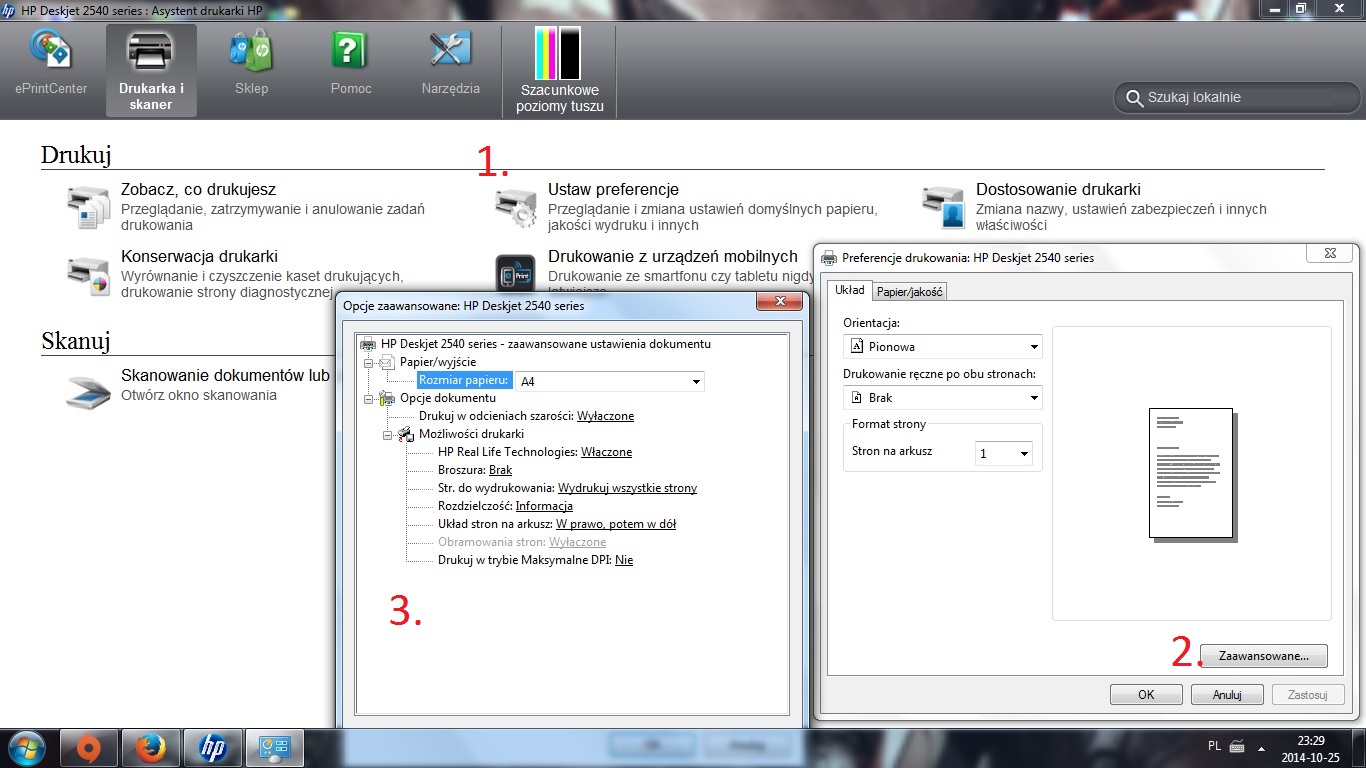The width and height of the screenshot is (1366, 768).
Task: Click the Dostosowanie drukarki icon
Action: tap(943, 208)
